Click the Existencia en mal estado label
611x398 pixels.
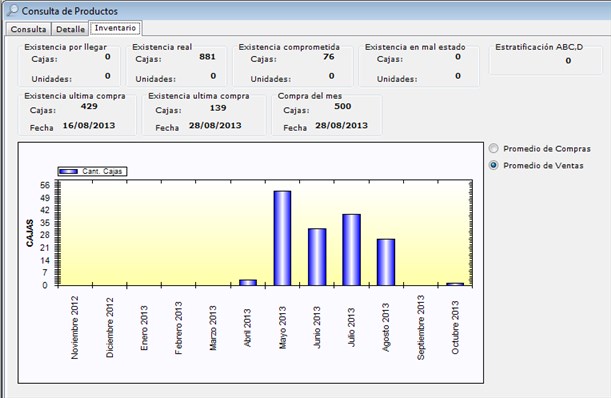pos(415,47)
